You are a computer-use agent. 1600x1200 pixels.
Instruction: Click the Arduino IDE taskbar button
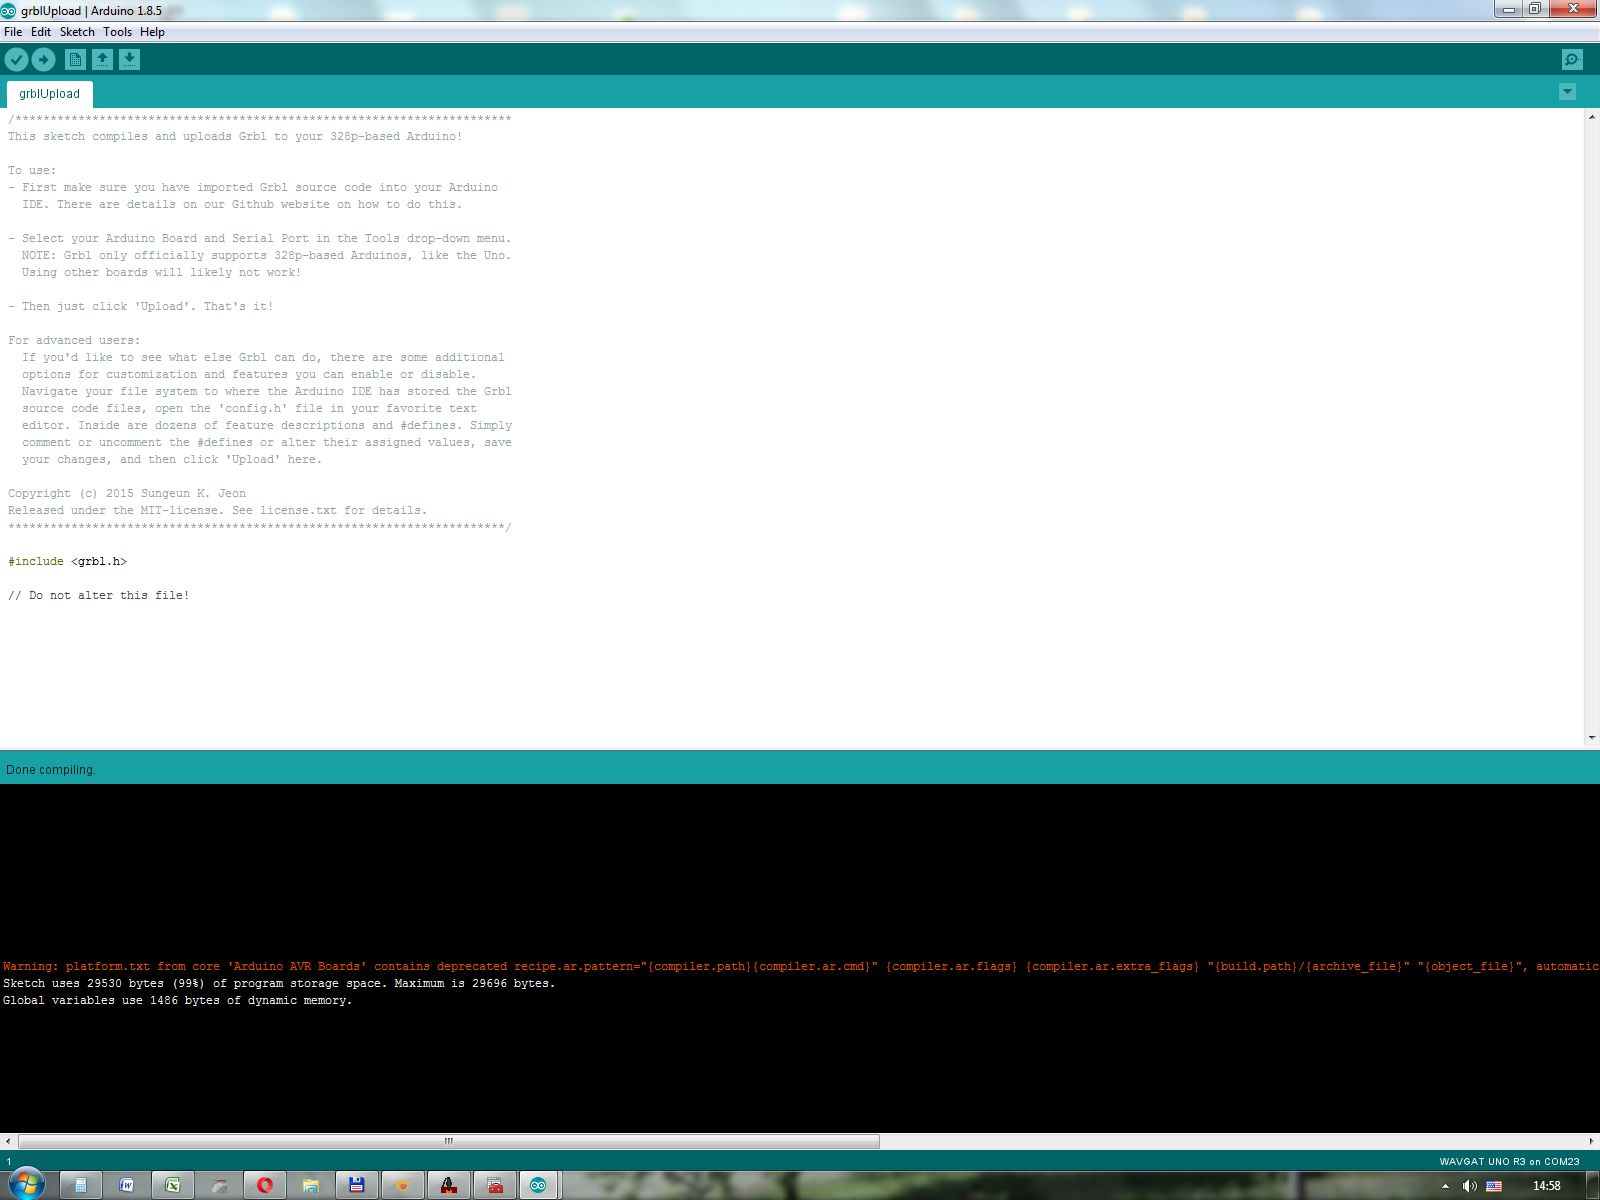(538, 1186)
